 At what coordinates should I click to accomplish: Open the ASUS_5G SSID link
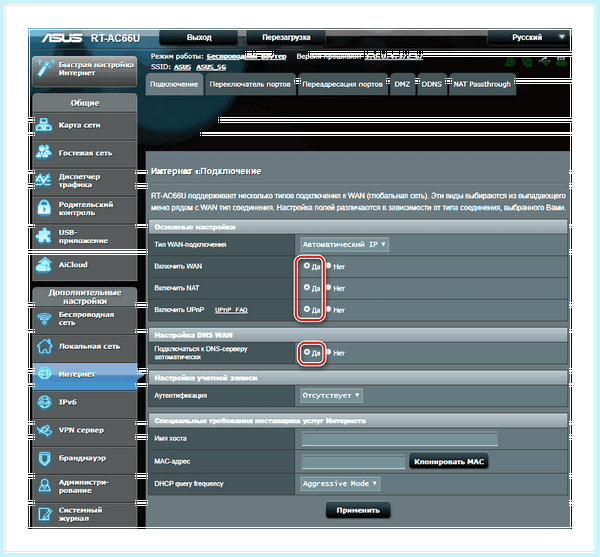coord(211,67)
